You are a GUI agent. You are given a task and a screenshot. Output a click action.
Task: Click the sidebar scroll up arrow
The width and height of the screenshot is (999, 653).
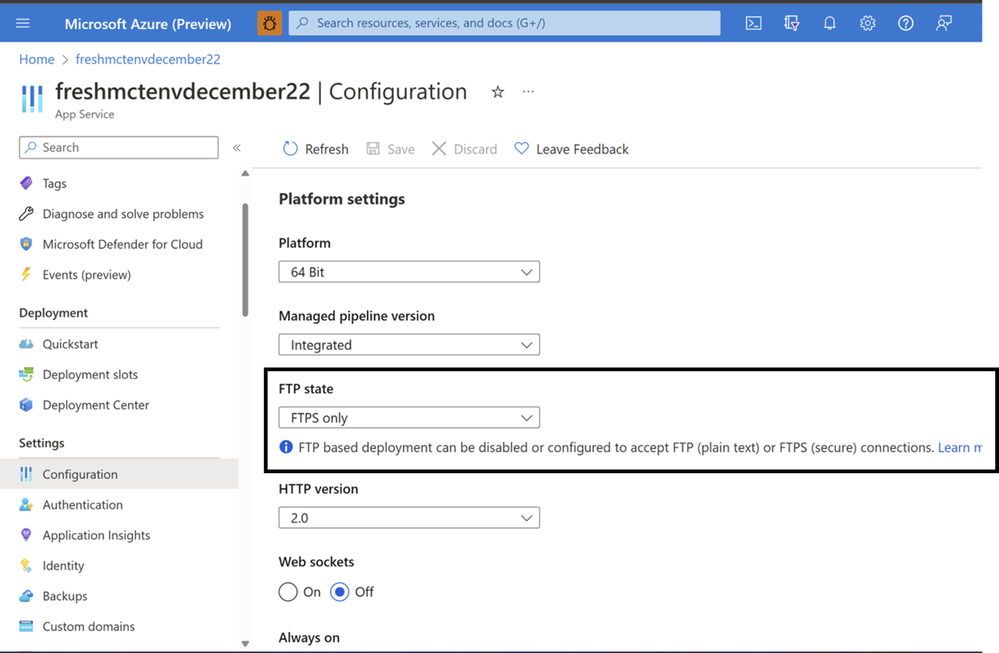[245, 173]
